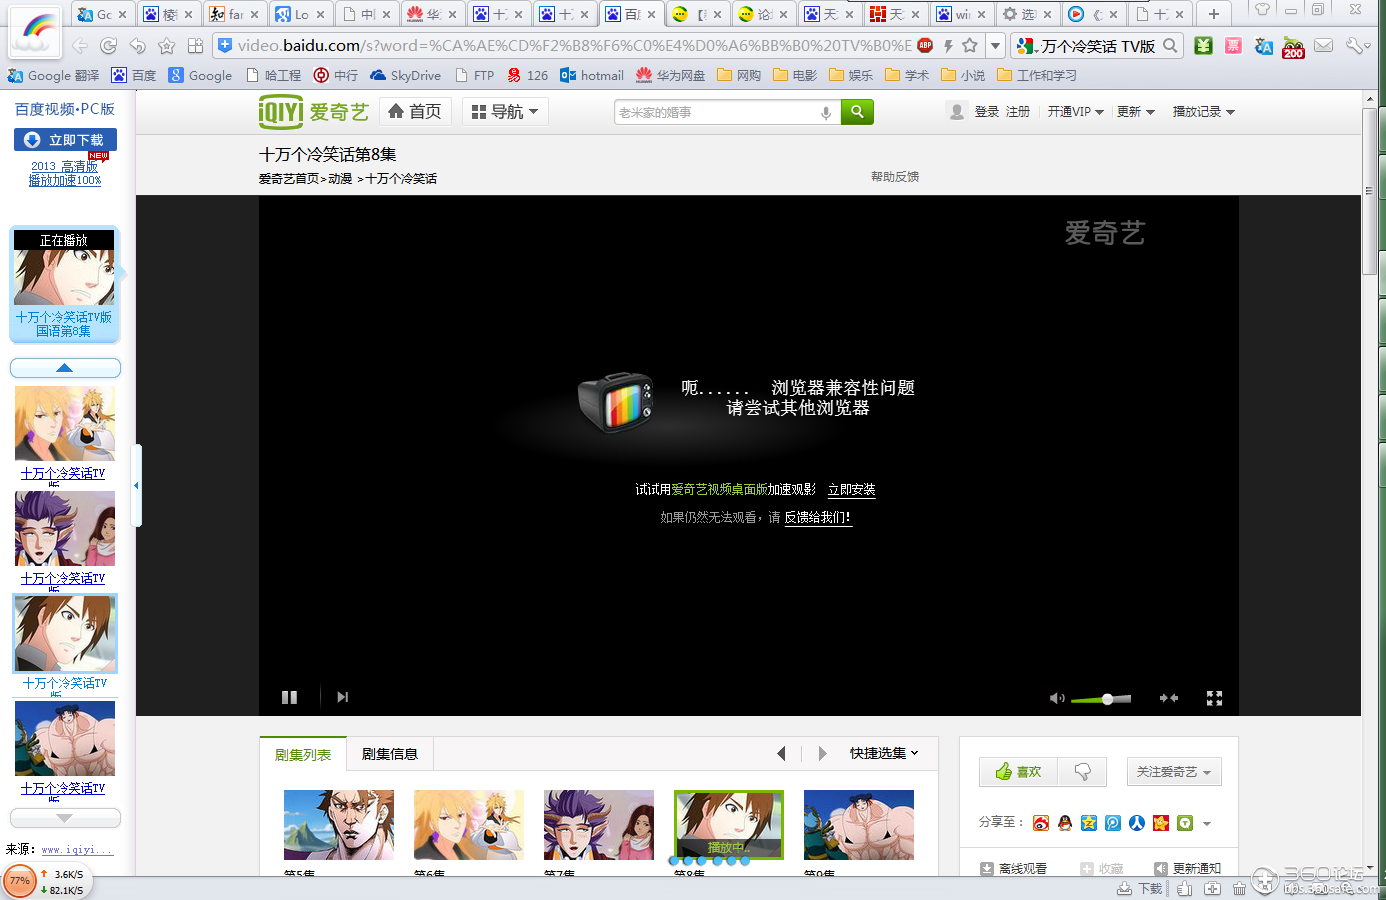The height and width of the screenshot is (900, 1386).
Task: Click the favorites star next to refresh
Action: 167,45
